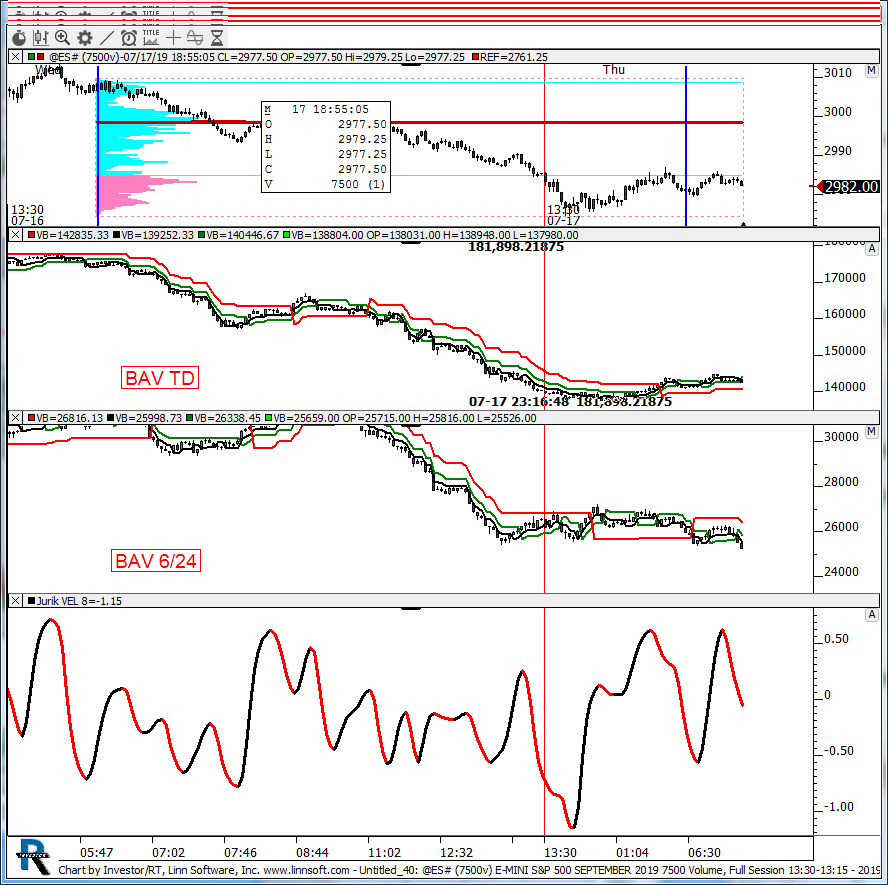The height and width of the screenshot is (885, 888).
Task: Click the VB=139252.33 legend value
Action: tap(157, 235)
